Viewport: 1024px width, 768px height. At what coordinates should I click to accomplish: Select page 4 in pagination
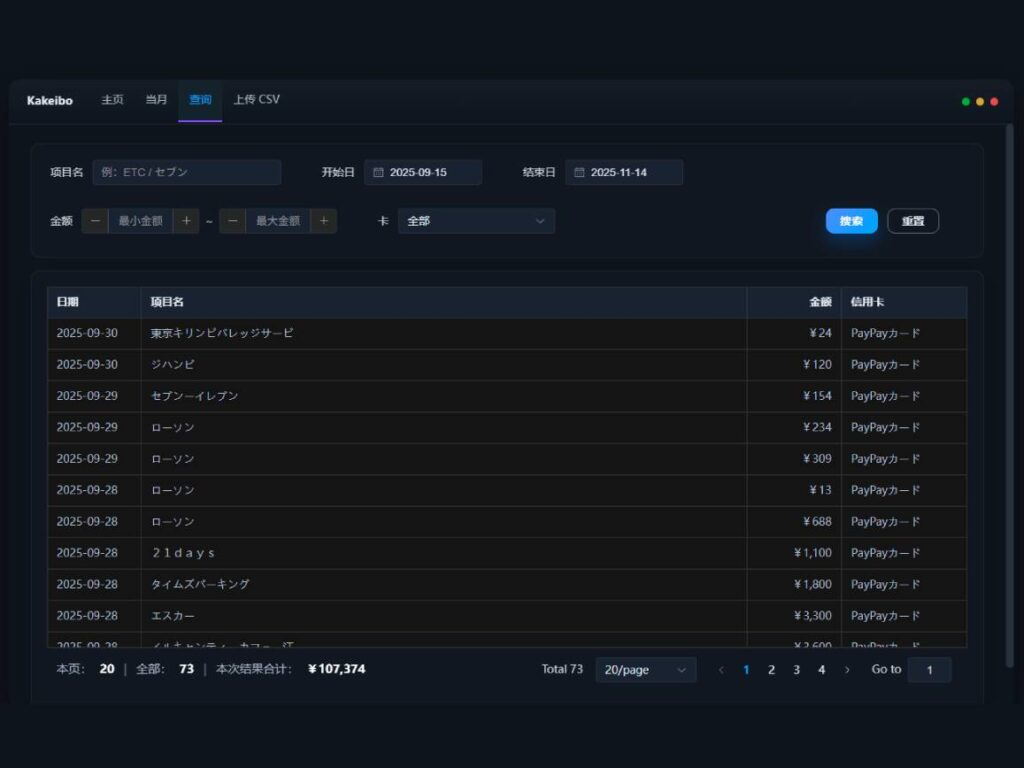click(821, 670)
